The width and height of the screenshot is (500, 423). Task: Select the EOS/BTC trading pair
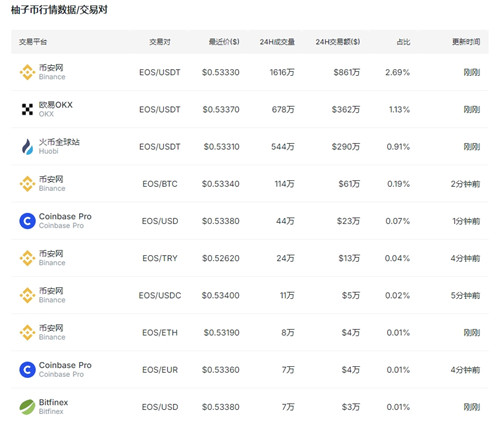[x=160, y=184]
